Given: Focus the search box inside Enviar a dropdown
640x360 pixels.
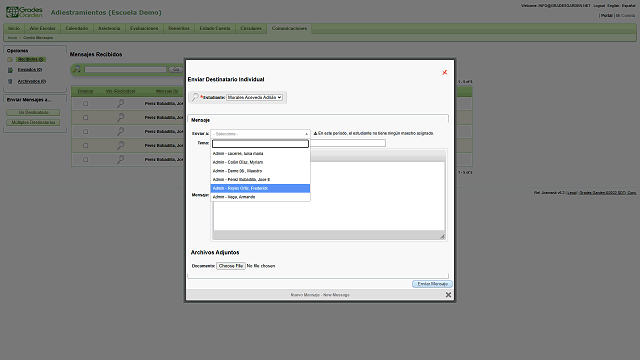Looking at the screenshot, I should click(260, 144).
